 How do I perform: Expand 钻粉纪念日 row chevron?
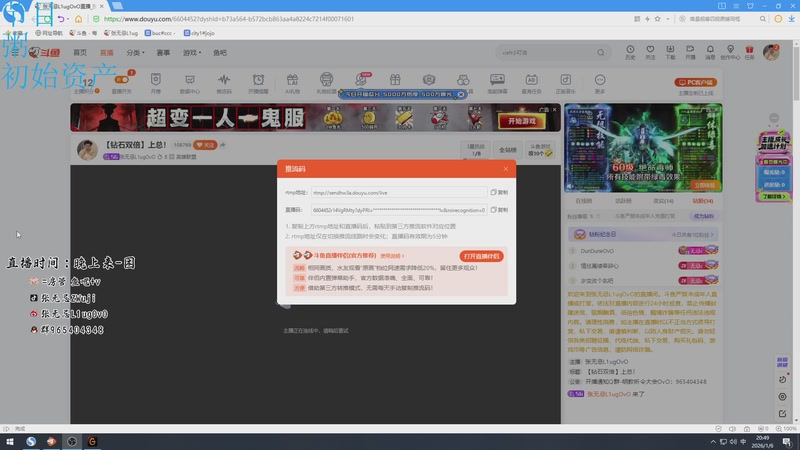click(712, 235)
